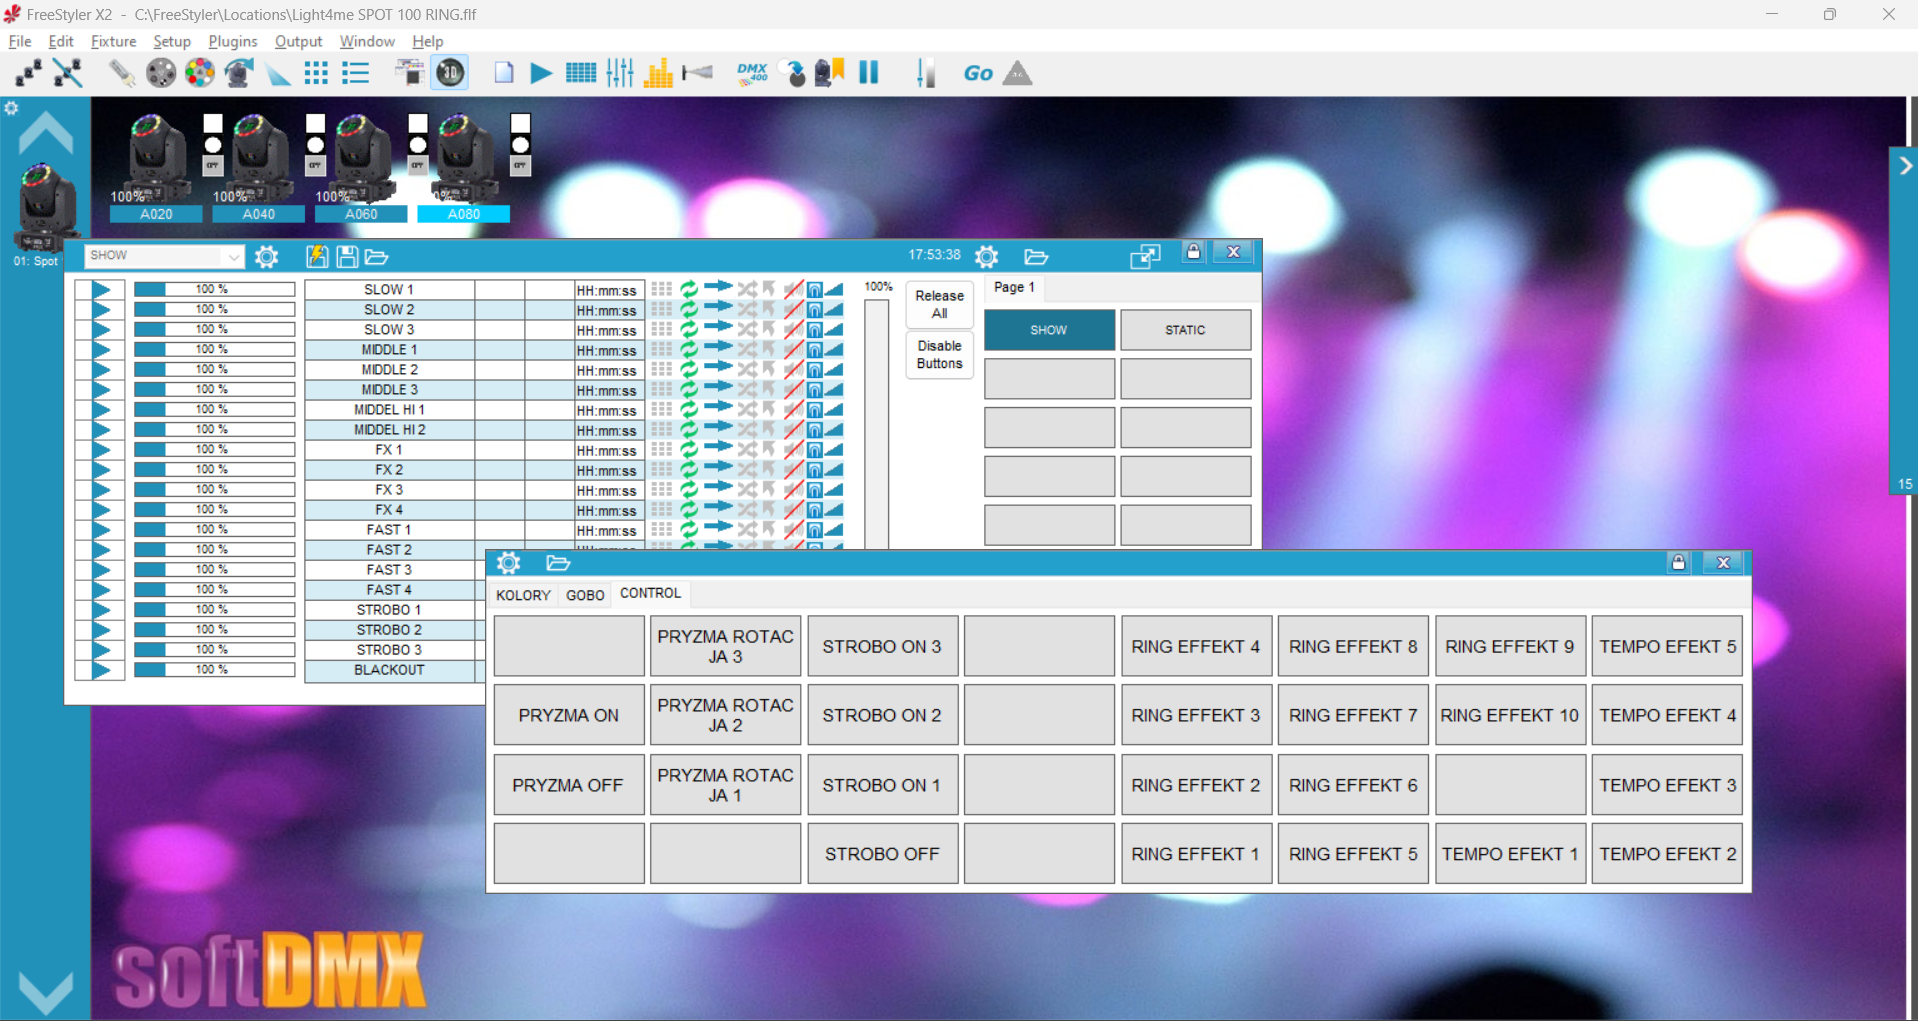Image resolution: width=1918 pixels, height=1021 pixels.
Task: Click the Go button in toolbar
Action: point(977,73)
